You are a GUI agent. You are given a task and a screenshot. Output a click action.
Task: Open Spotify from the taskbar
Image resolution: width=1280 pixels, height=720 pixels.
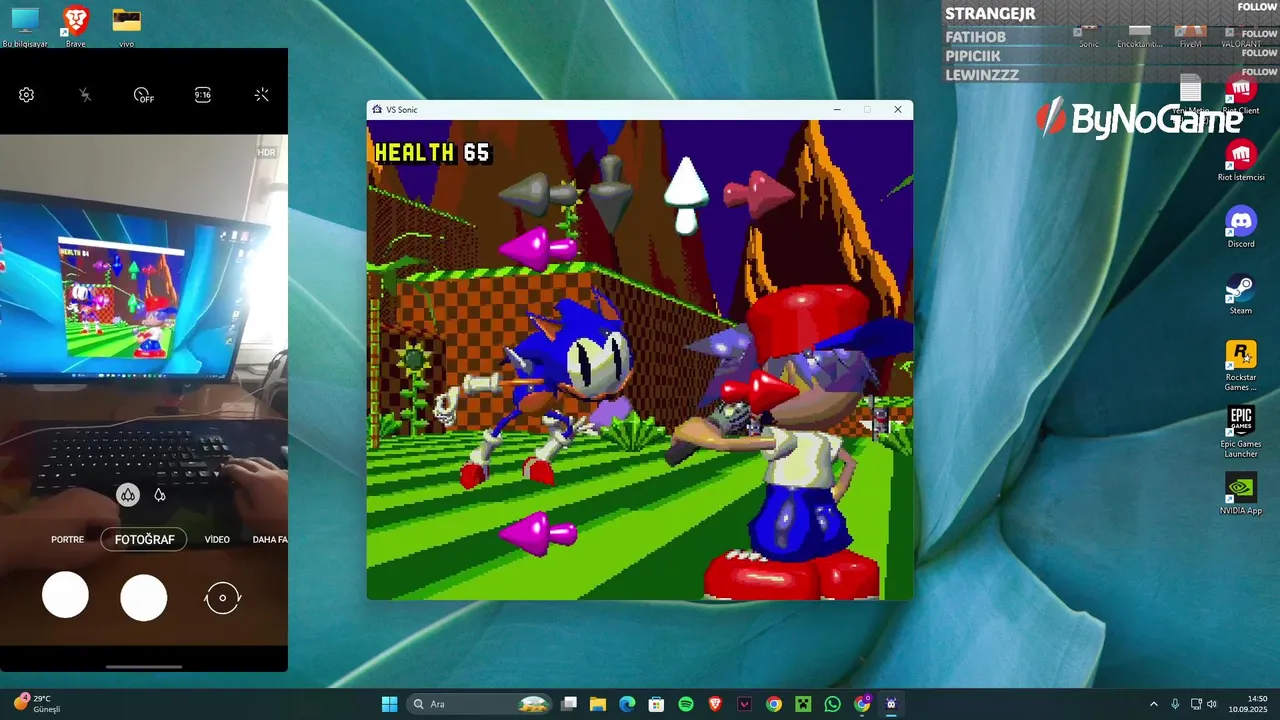pos(686,704)
